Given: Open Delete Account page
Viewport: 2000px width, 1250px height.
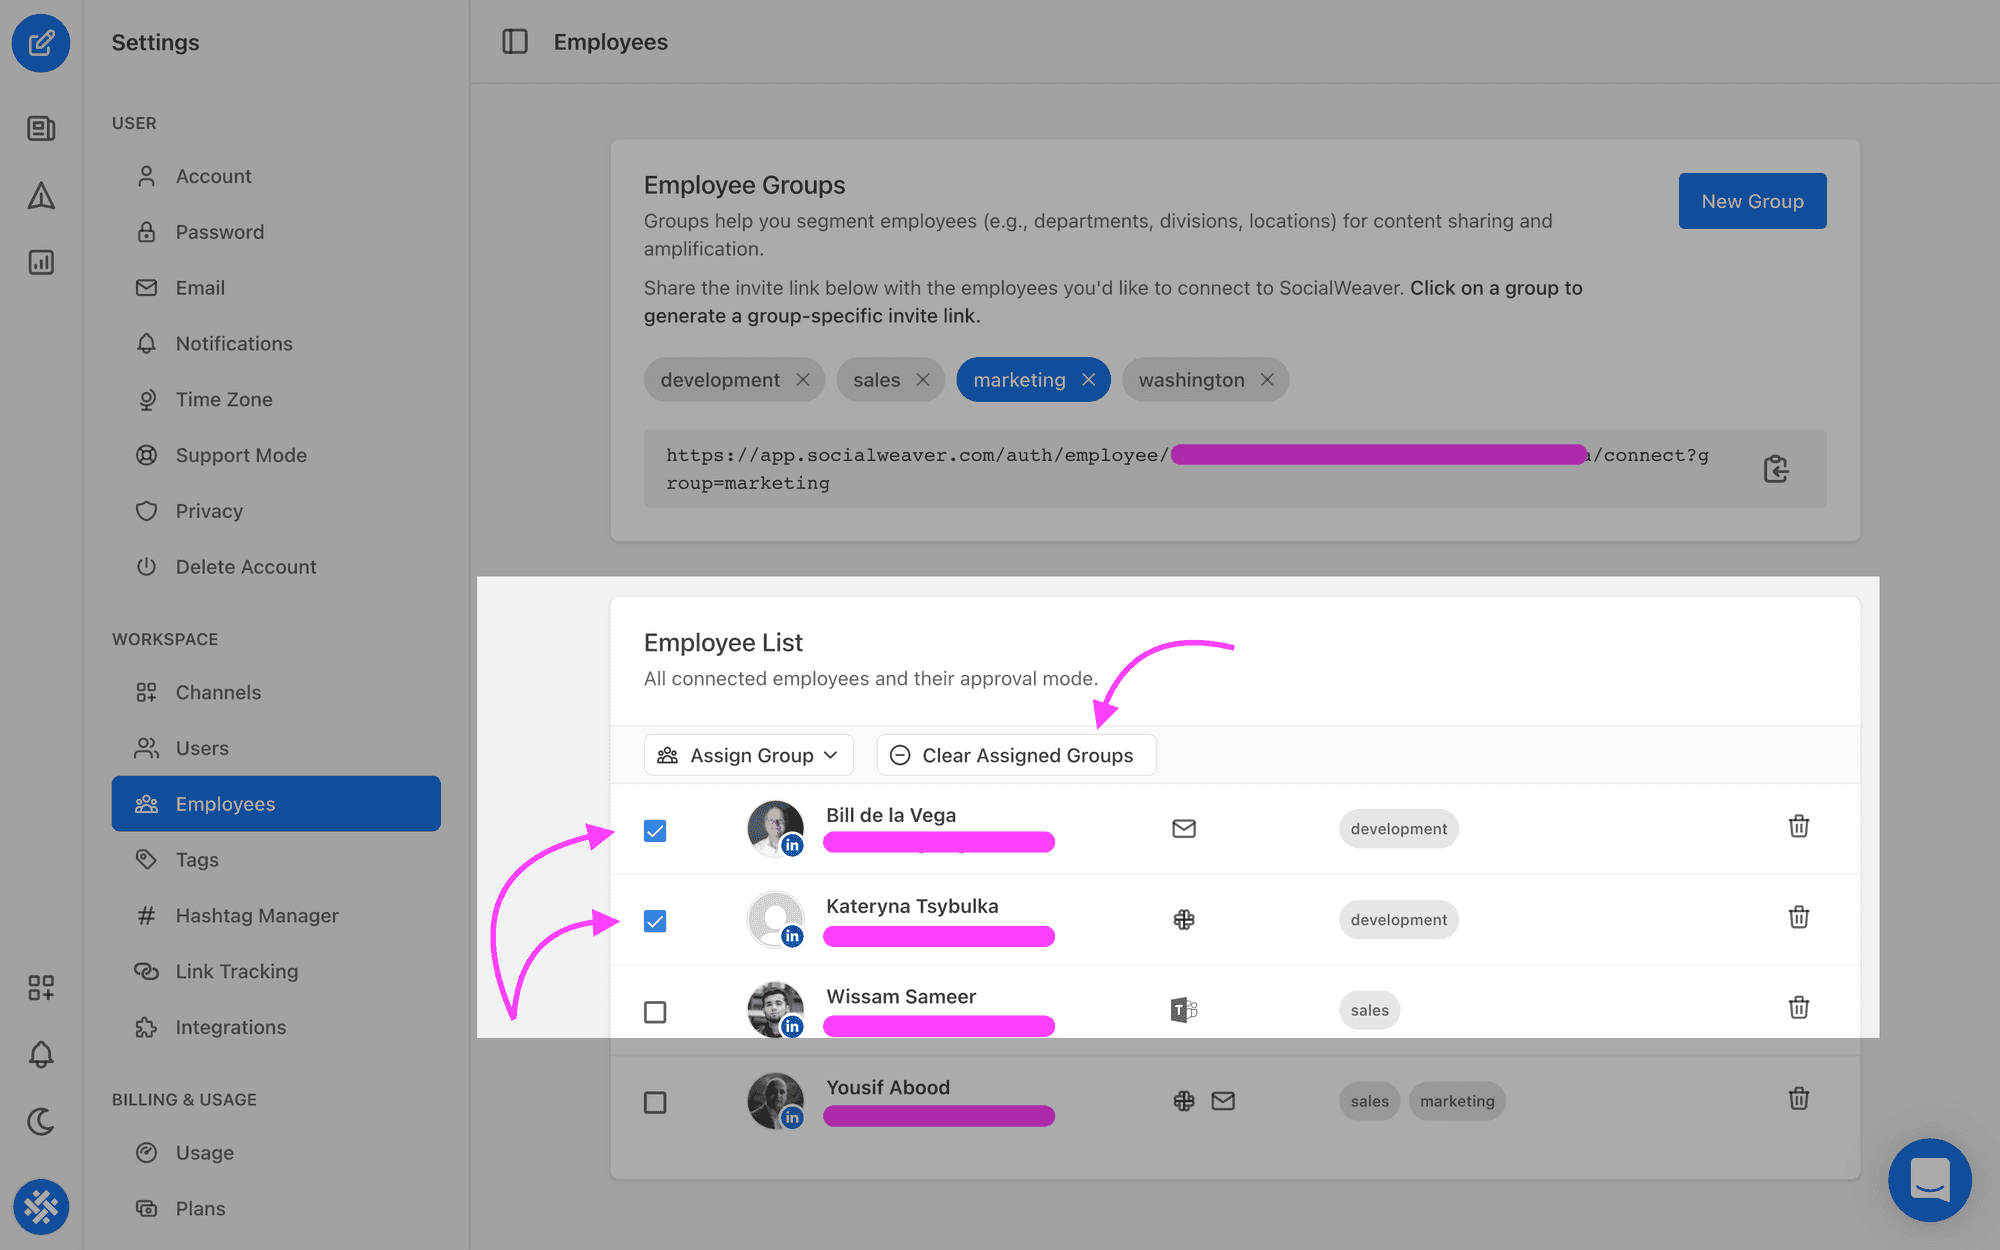Looking at the screenshot, I should [x=276, y=567].
